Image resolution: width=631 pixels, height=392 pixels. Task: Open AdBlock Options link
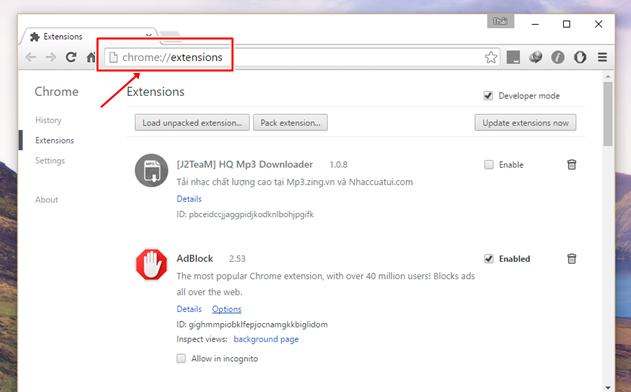227,309
